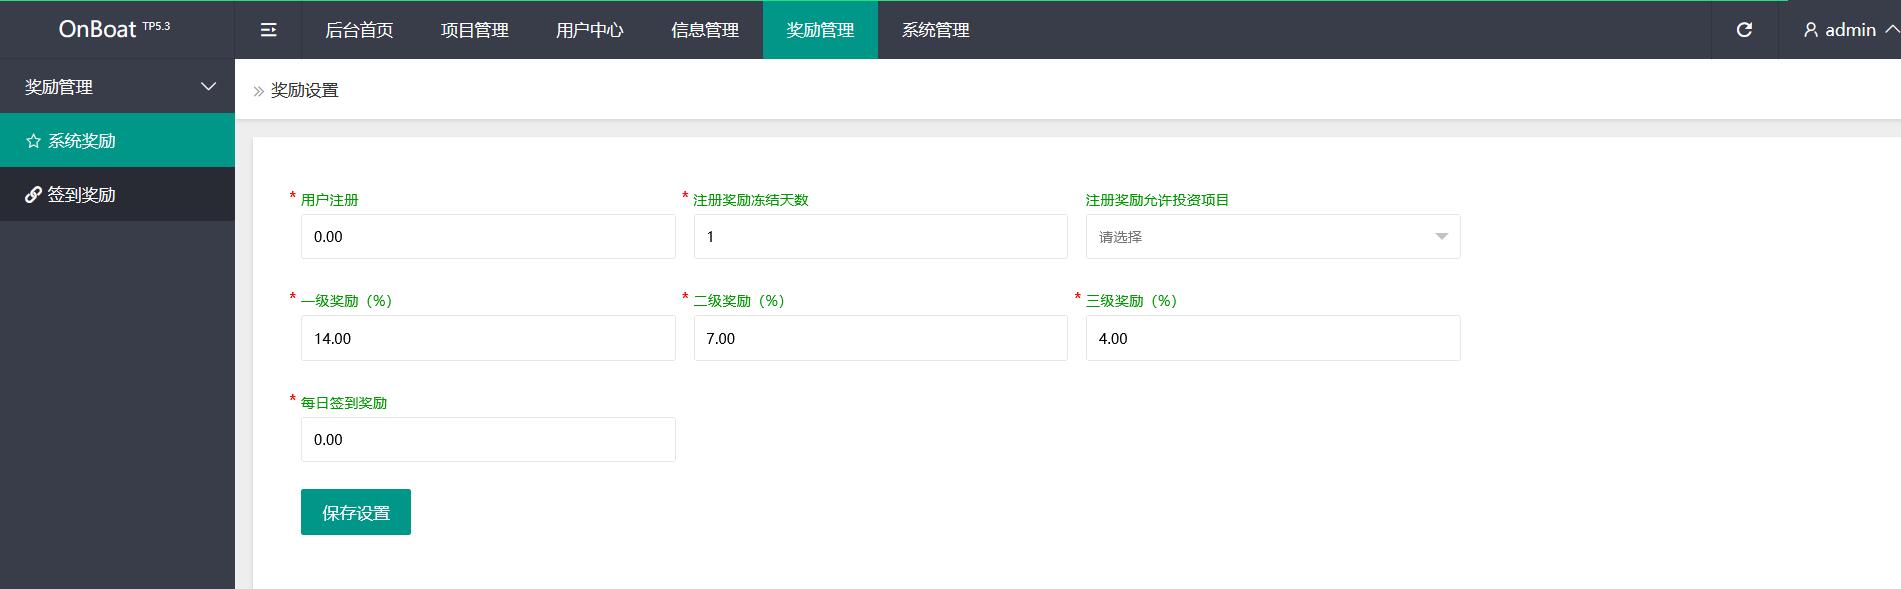Viewport: 1901px width, 589px height.
Task: Select the 奖励管理 top navigation tab
Action: [x=820, y=30]
